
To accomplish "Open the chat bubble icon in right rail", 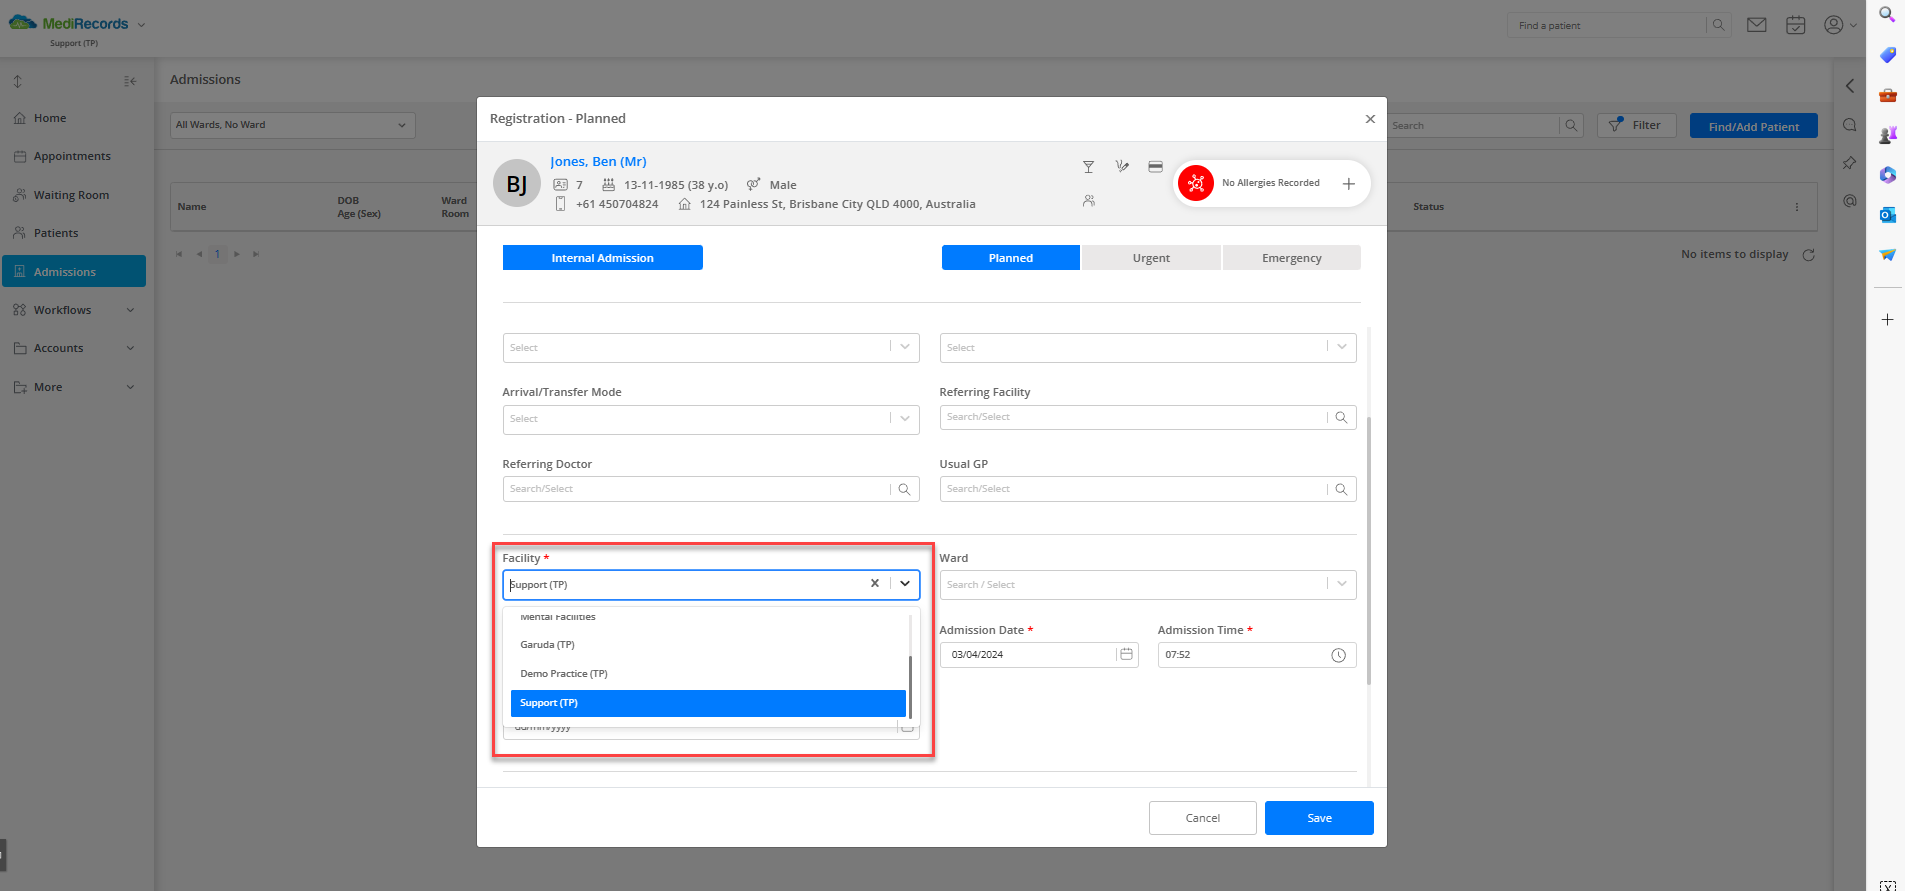I will point(1850,125).
